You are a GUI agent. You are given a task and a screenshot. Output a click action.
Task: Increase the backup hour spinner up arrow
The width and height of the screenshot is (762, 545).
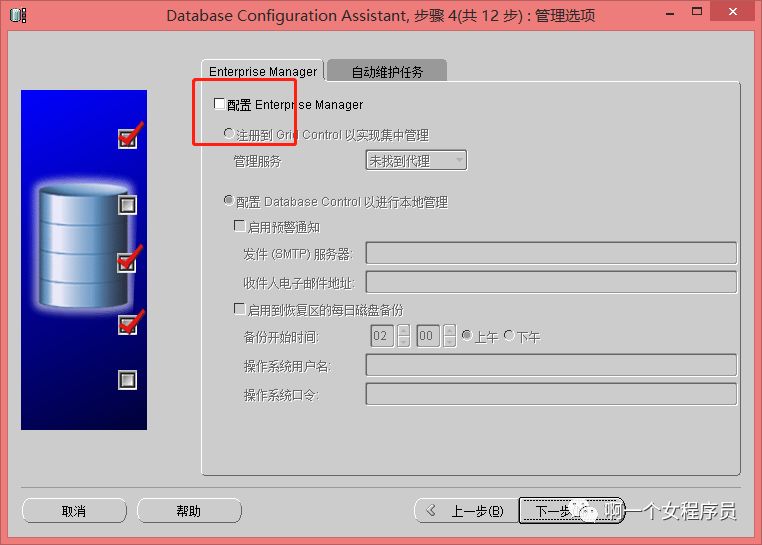pos(403,330)
